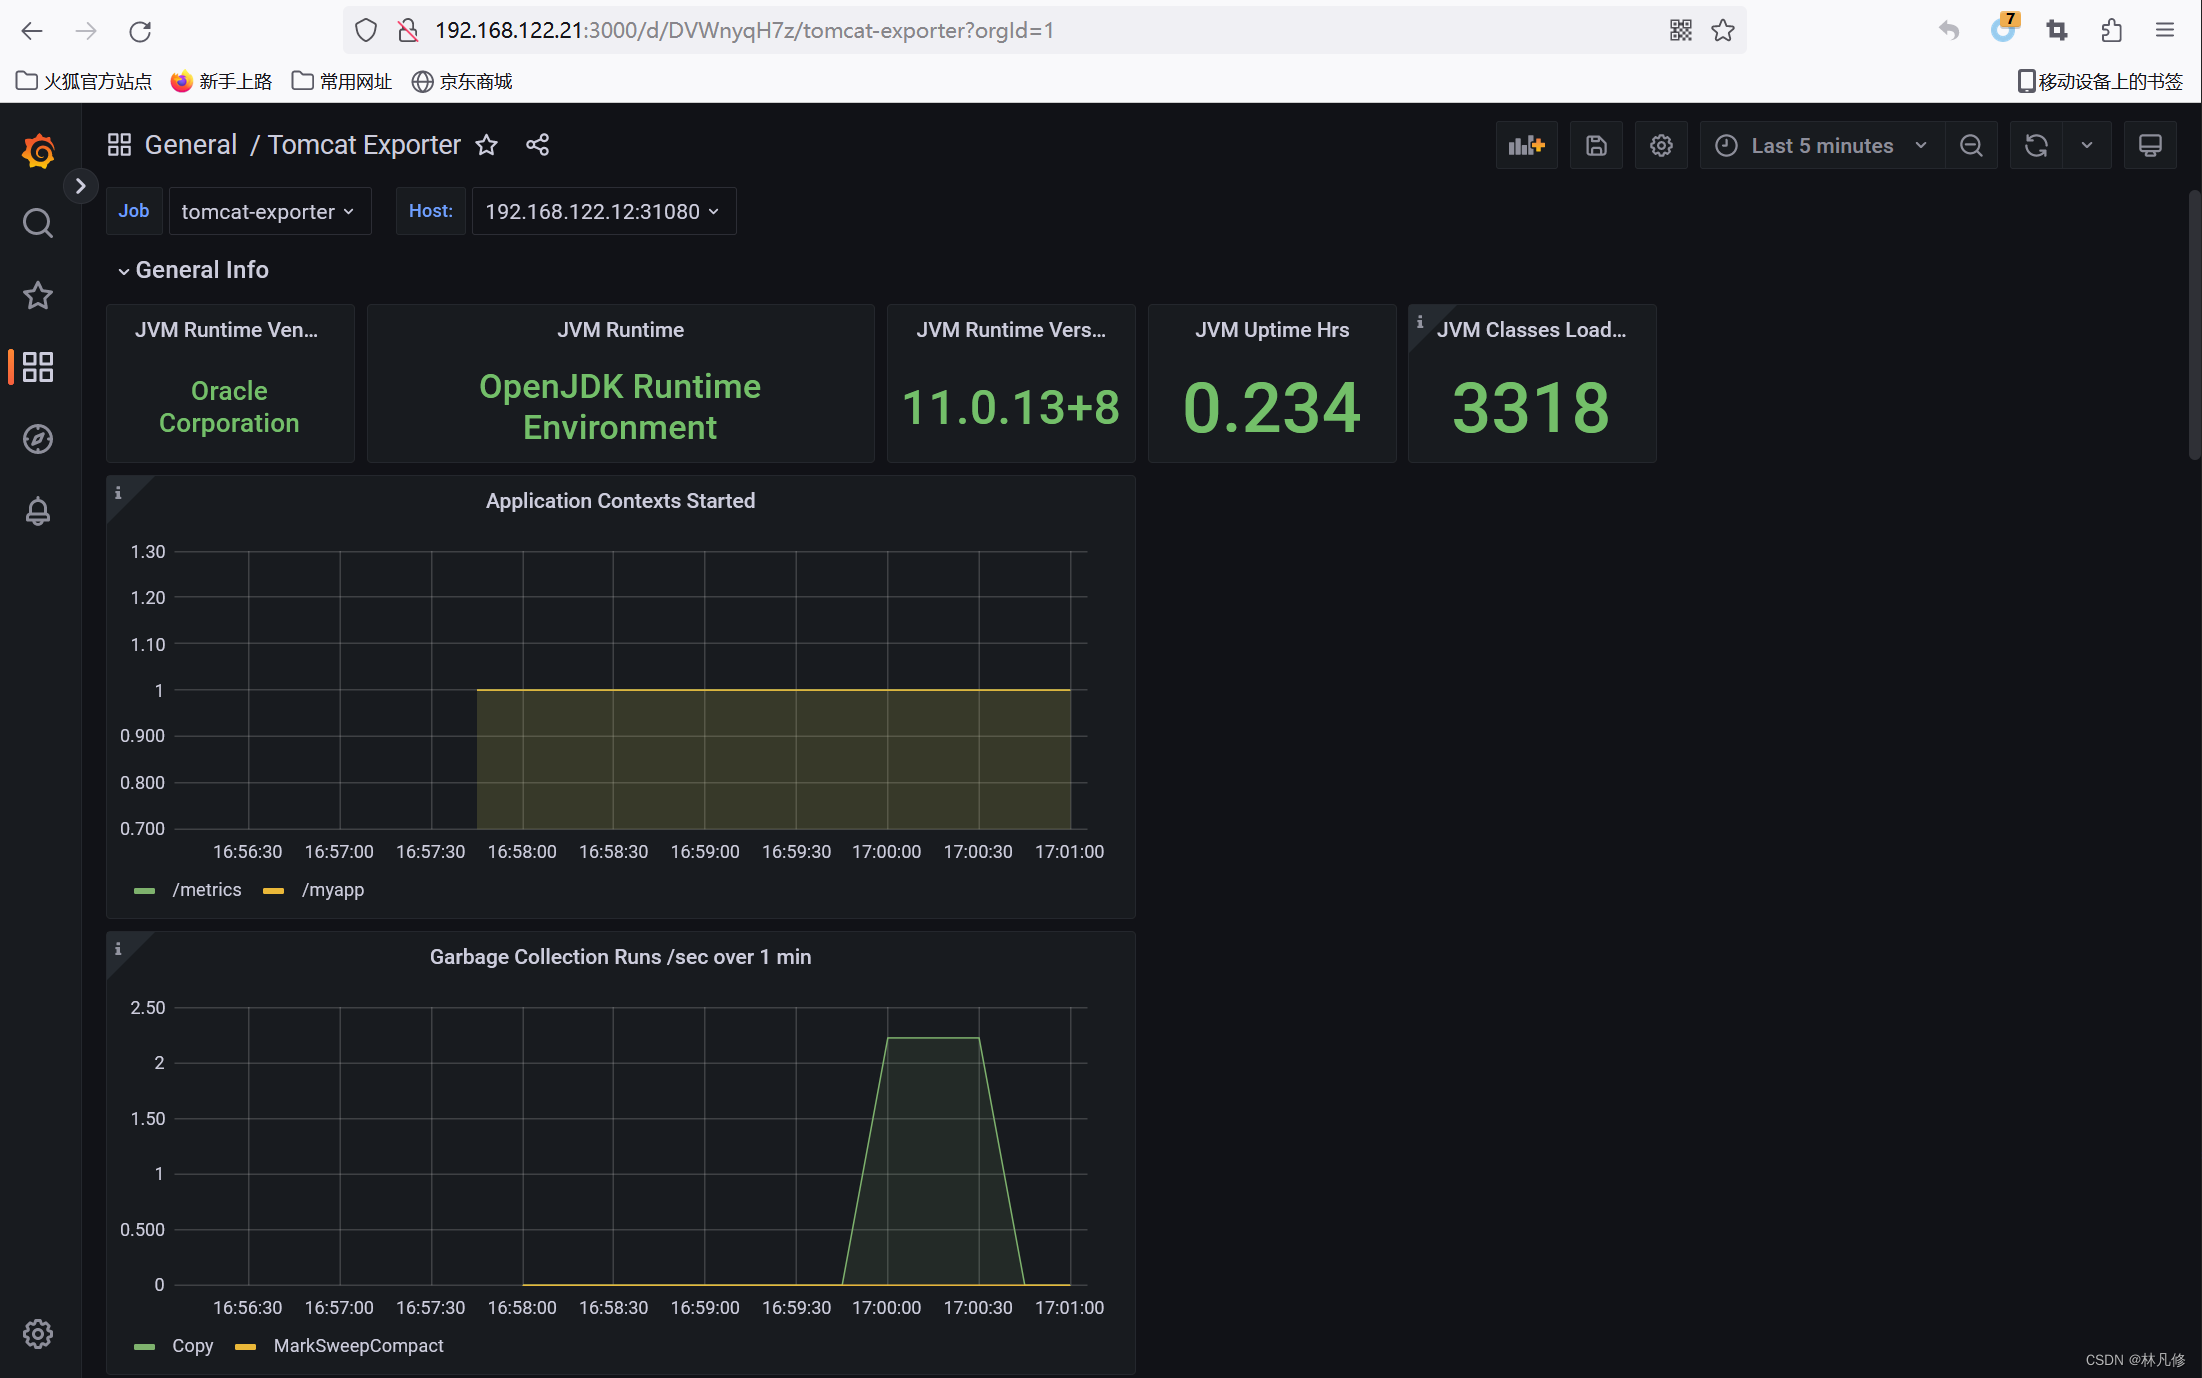
Task: Change the /metrics series color swatch
Action: (x=144, y=891)
